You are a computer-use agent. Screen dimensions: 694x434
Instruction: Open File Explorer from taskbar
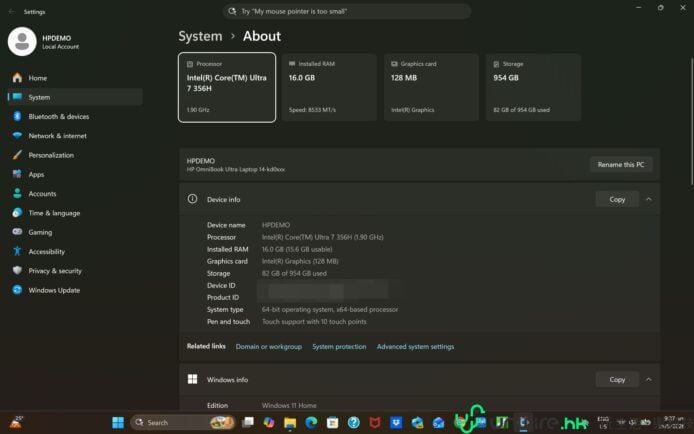click(290, 423)
